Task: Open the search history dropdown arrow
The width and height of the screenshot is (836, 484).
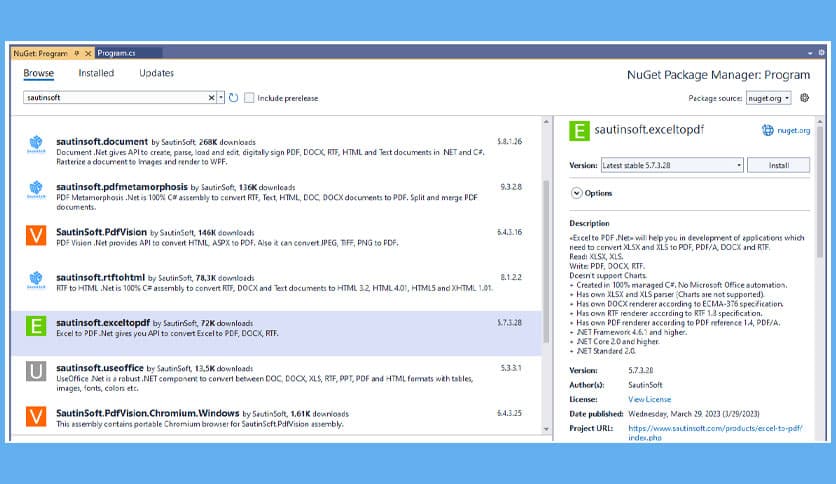Action: (221, 98)
